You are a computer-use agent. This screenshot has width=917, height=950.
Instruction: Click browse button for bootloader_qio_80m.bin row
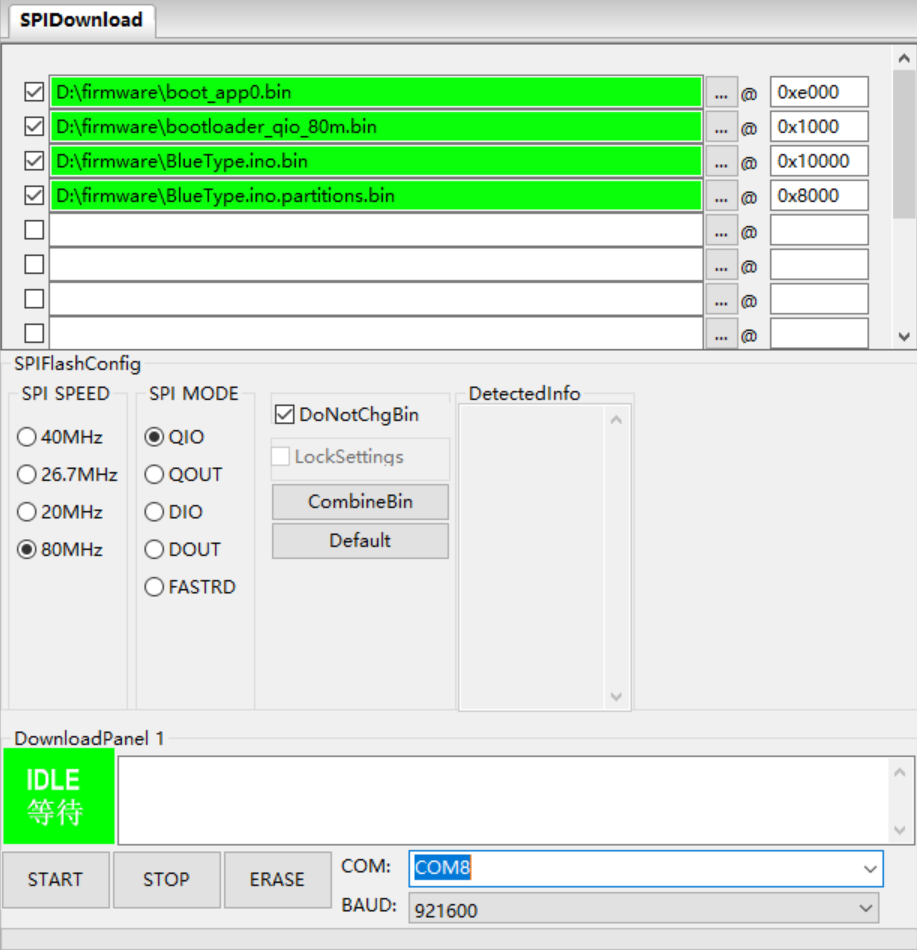point(721,127)
